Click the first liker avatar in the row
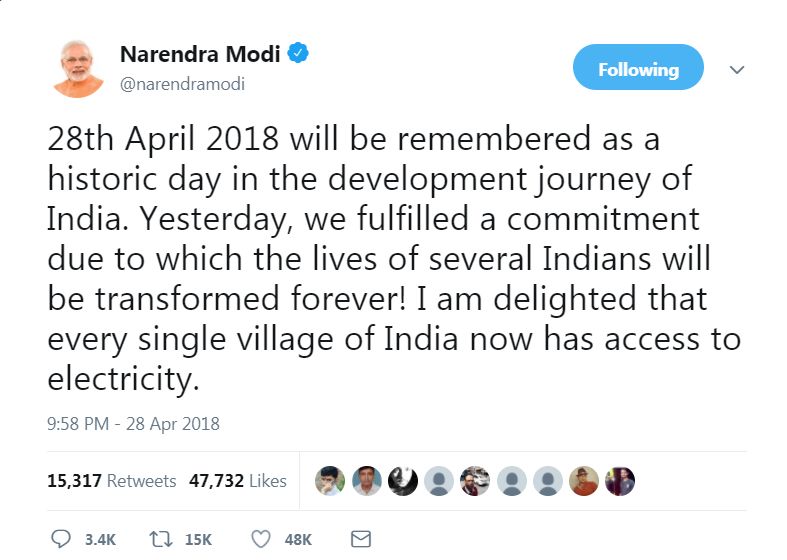 point(330,481)
